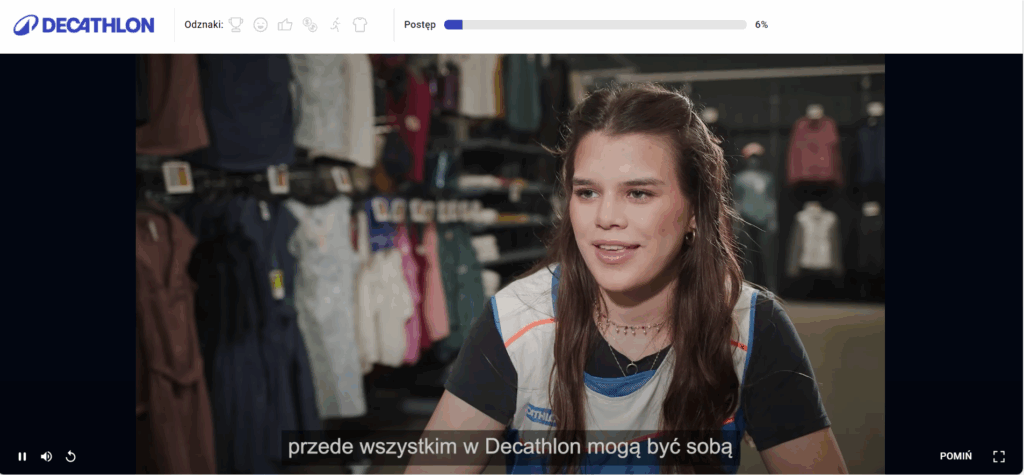Click the 6% progress value
The image size is (1024, 475).
click(x=761, y=25)
